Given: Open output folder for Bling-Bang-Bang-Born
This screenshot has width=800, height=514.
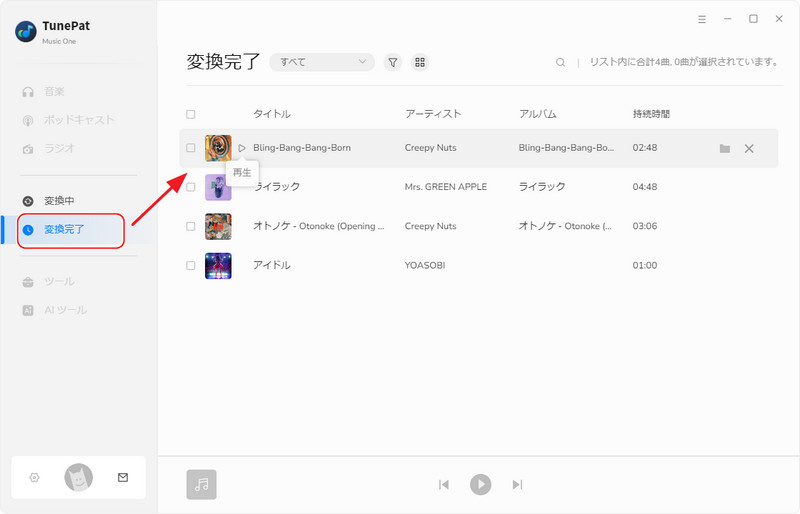Looking at the screenshot, I should click(x=724, y=149).
